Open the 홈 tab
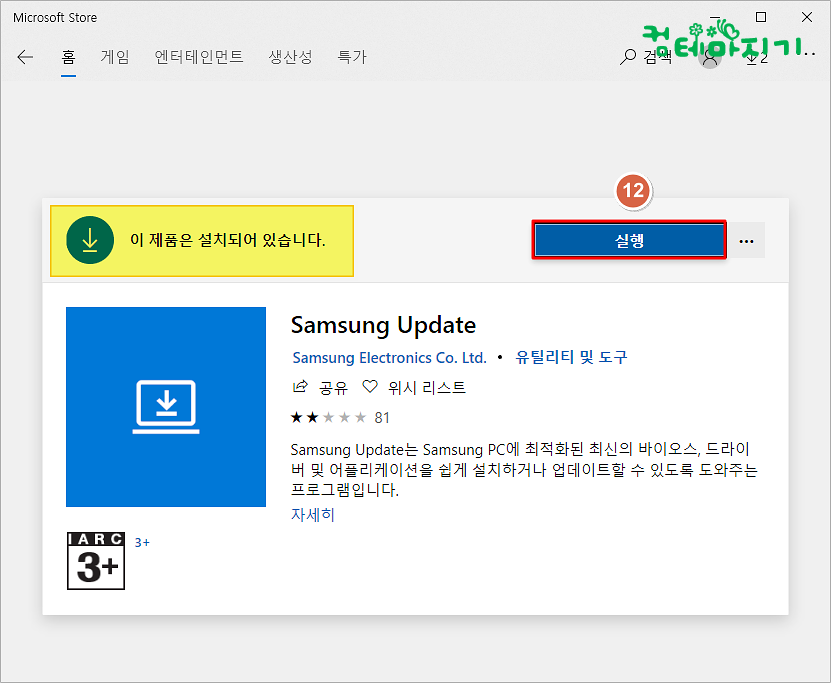 [x=68, y=57]
